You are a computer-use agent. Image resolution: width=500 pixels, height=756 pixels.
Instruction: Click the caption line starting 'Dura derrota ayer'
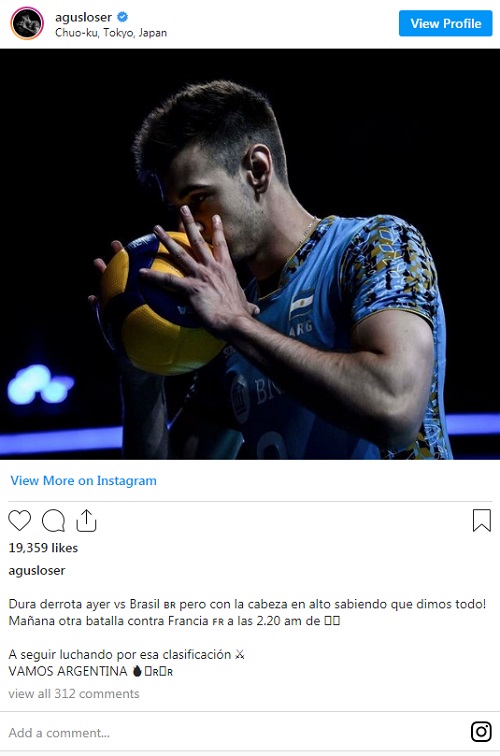point(247,604)
